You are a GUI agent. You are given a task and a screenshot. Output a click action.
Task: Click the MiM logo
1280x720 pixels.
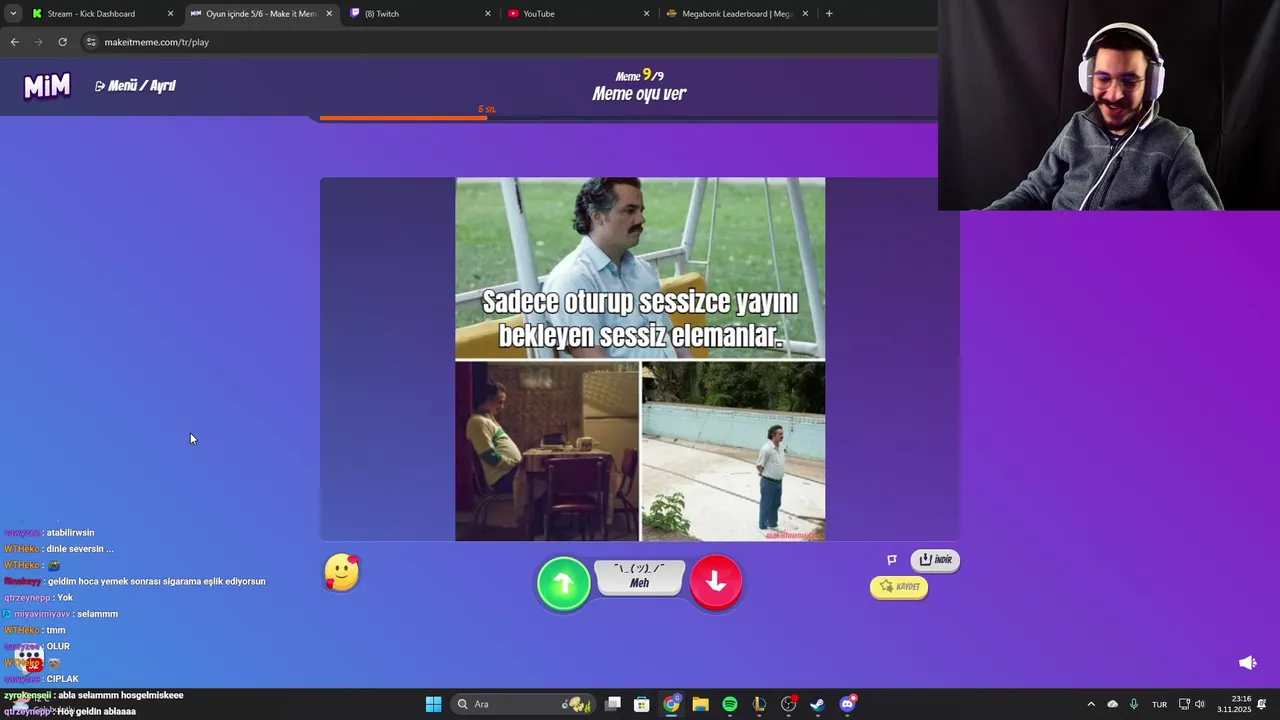click(x=47, y=86)
